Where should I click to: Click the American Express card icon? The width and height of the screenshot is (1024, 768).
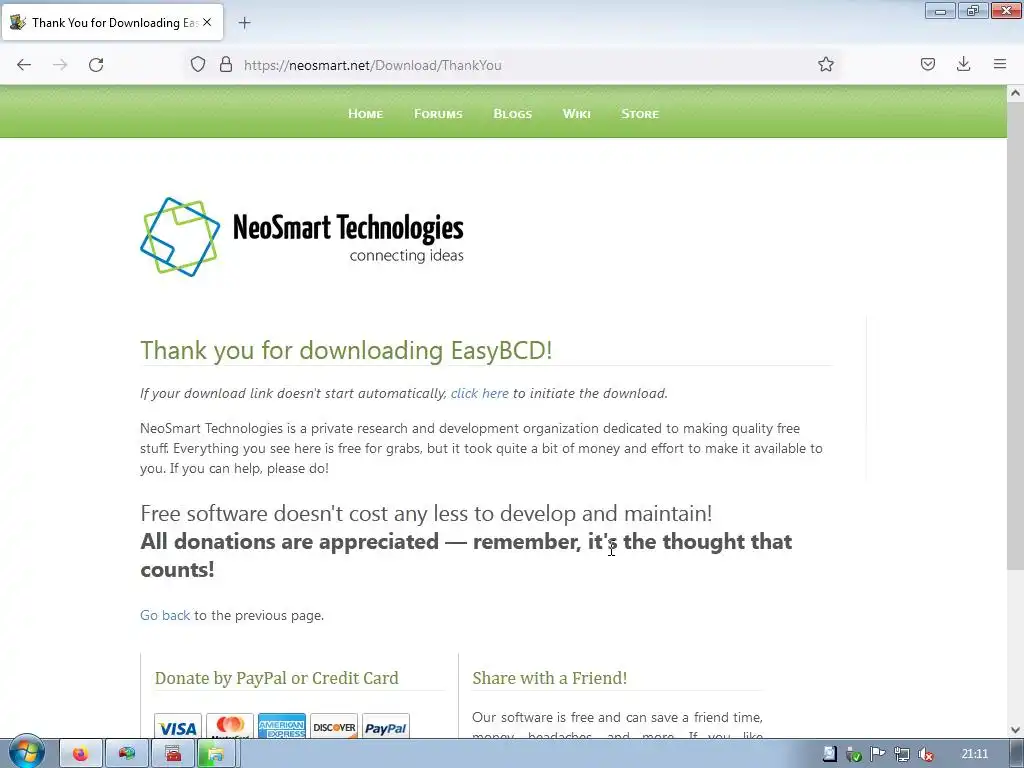click(x=281, y=726)
